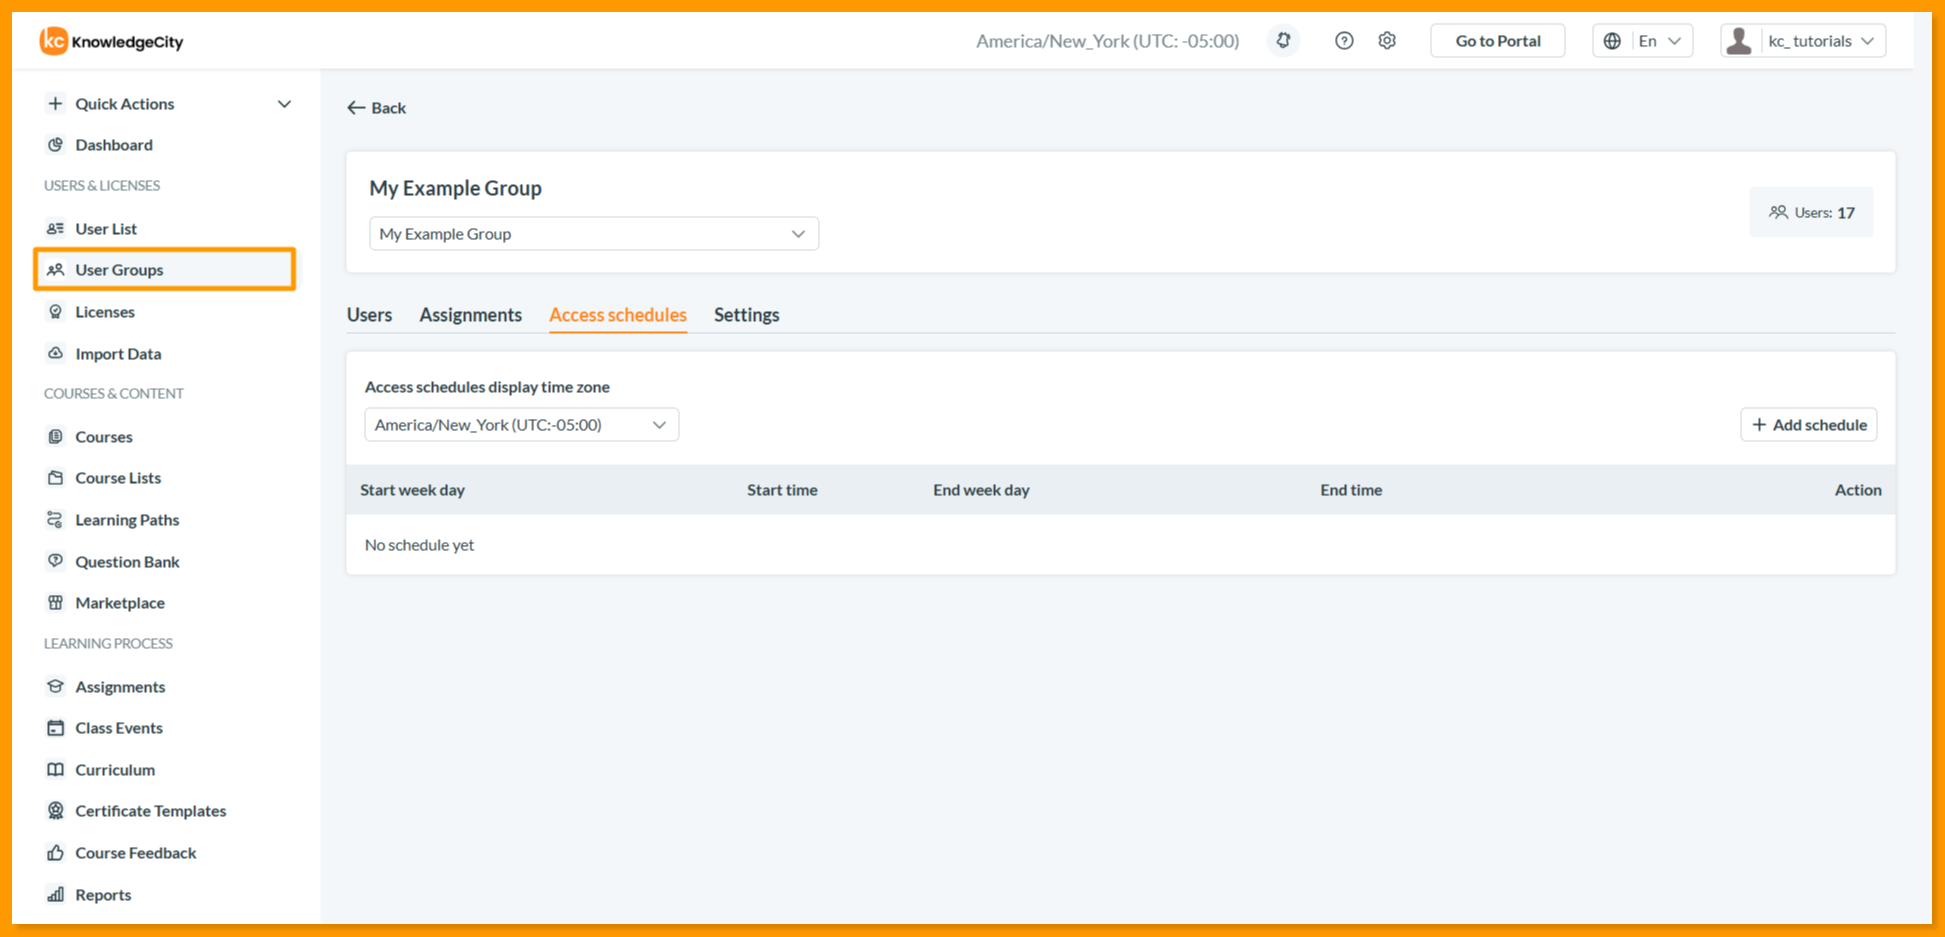The image size is (1945, 937).
Task: Go Back using the arrow link
Action: (376, 107)
